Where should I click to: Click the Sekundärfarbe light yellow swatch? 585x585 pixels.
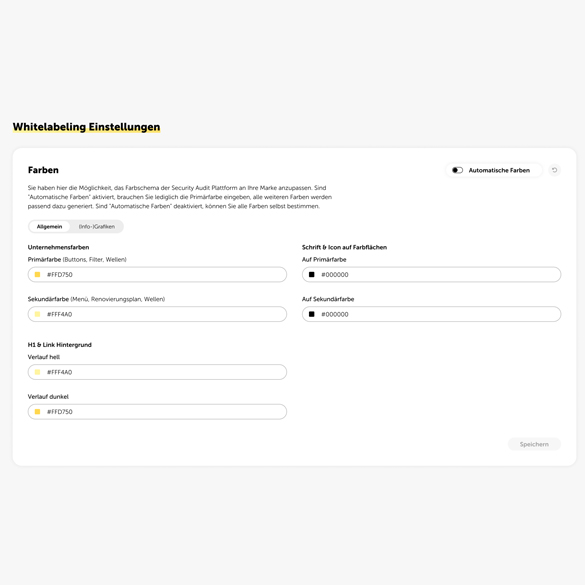[37, 314]
